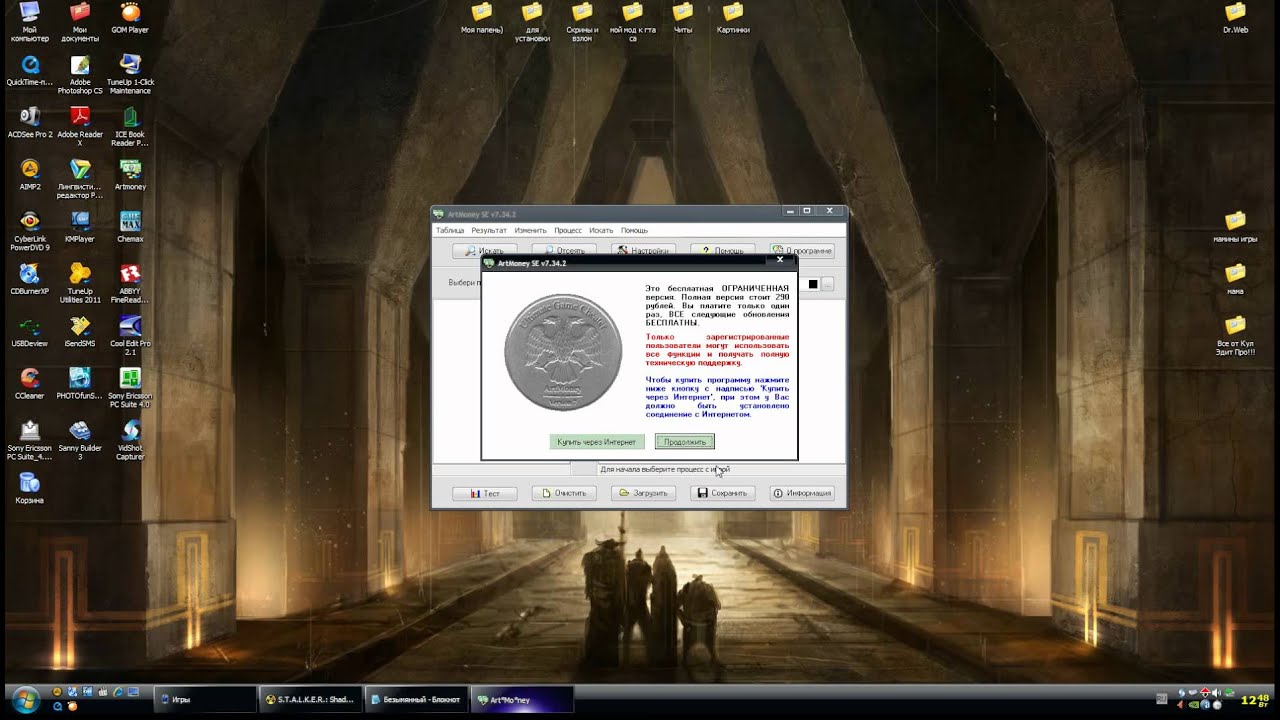Click the Тест button
Image resolution: width=1280 pixels, height=720 pixels.
coord(484,493)
